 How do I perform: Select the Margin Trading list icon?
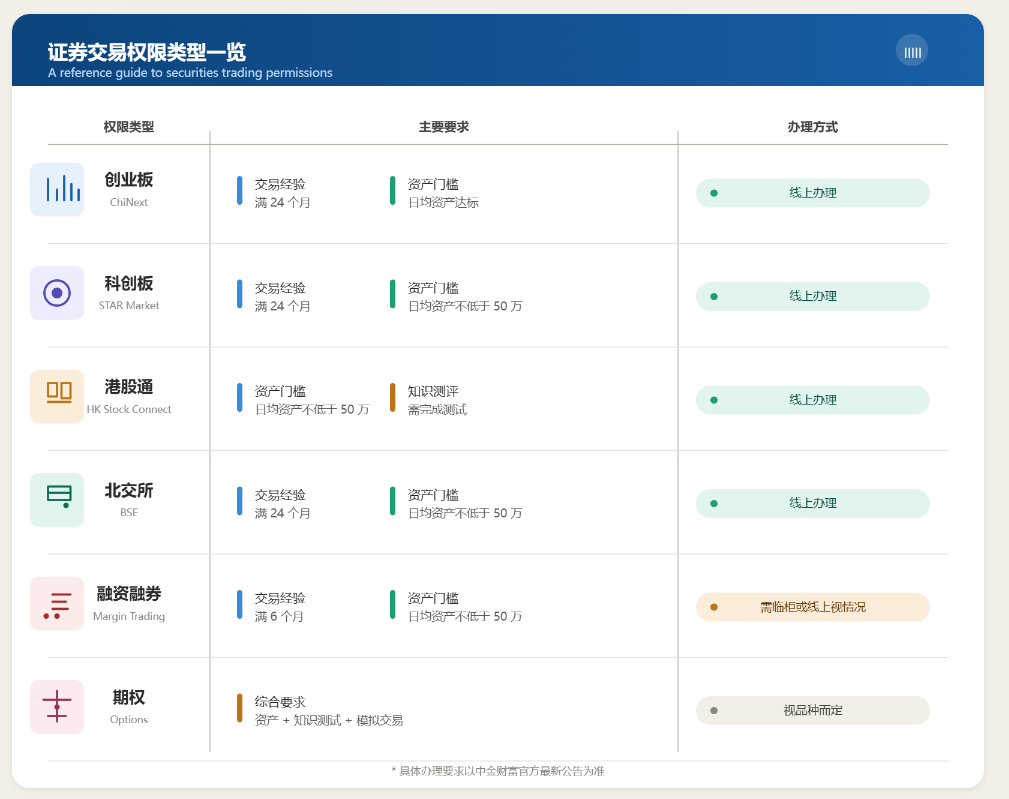[57, 603]
